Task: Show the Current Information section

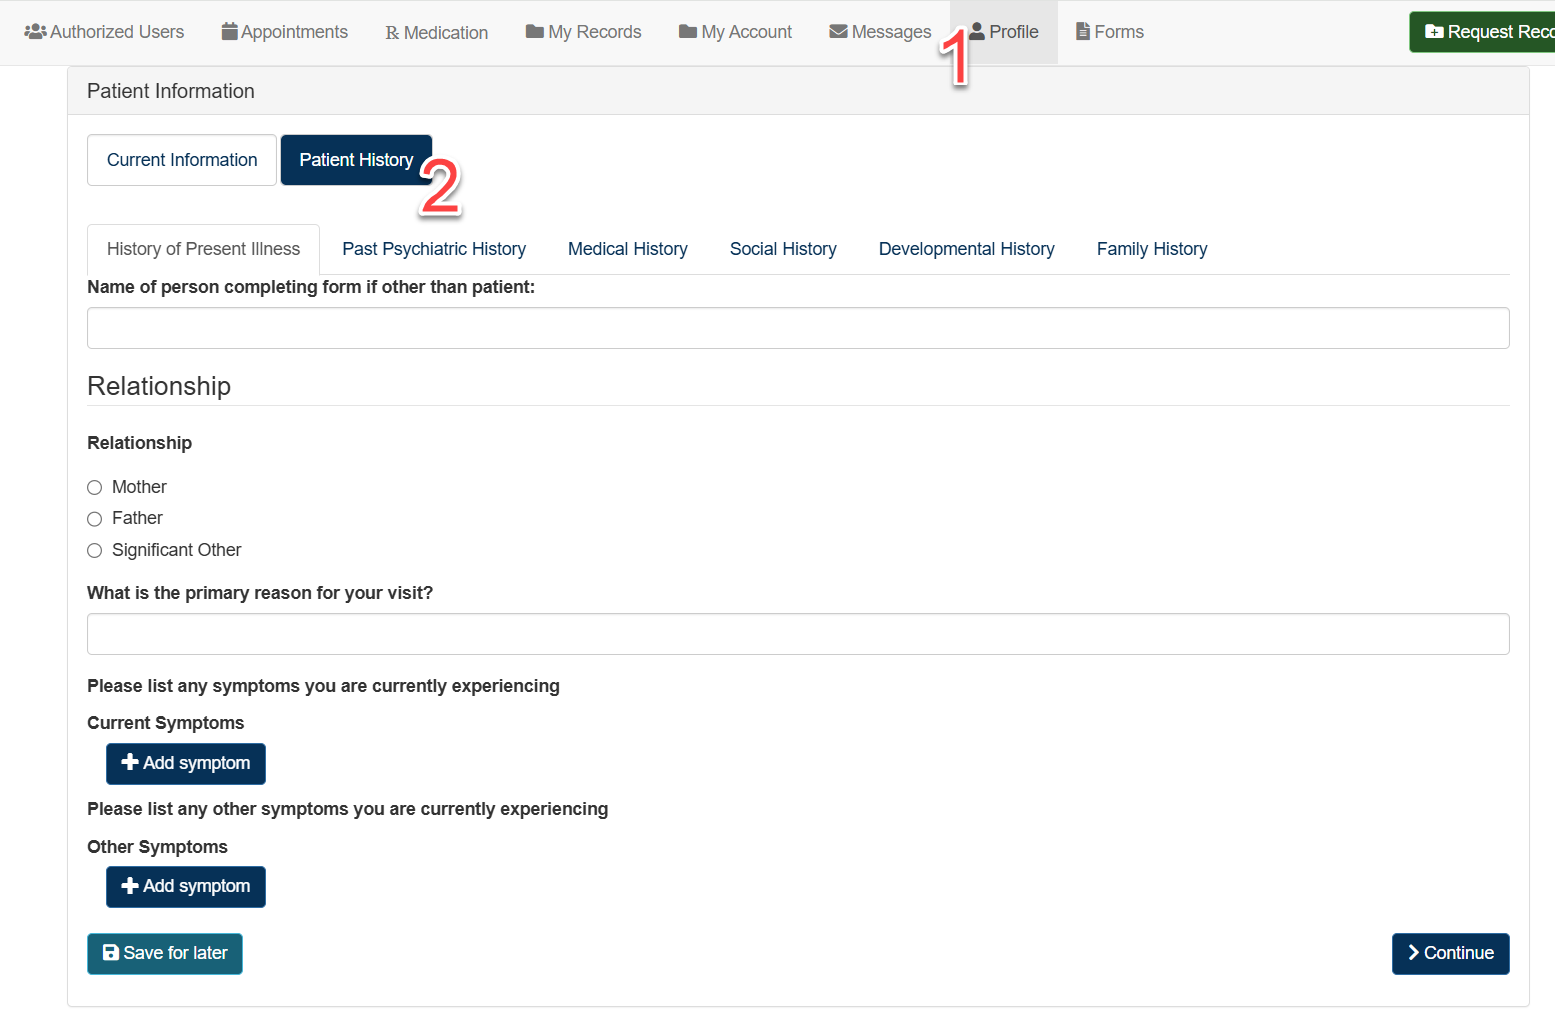Action: (182, 160)
